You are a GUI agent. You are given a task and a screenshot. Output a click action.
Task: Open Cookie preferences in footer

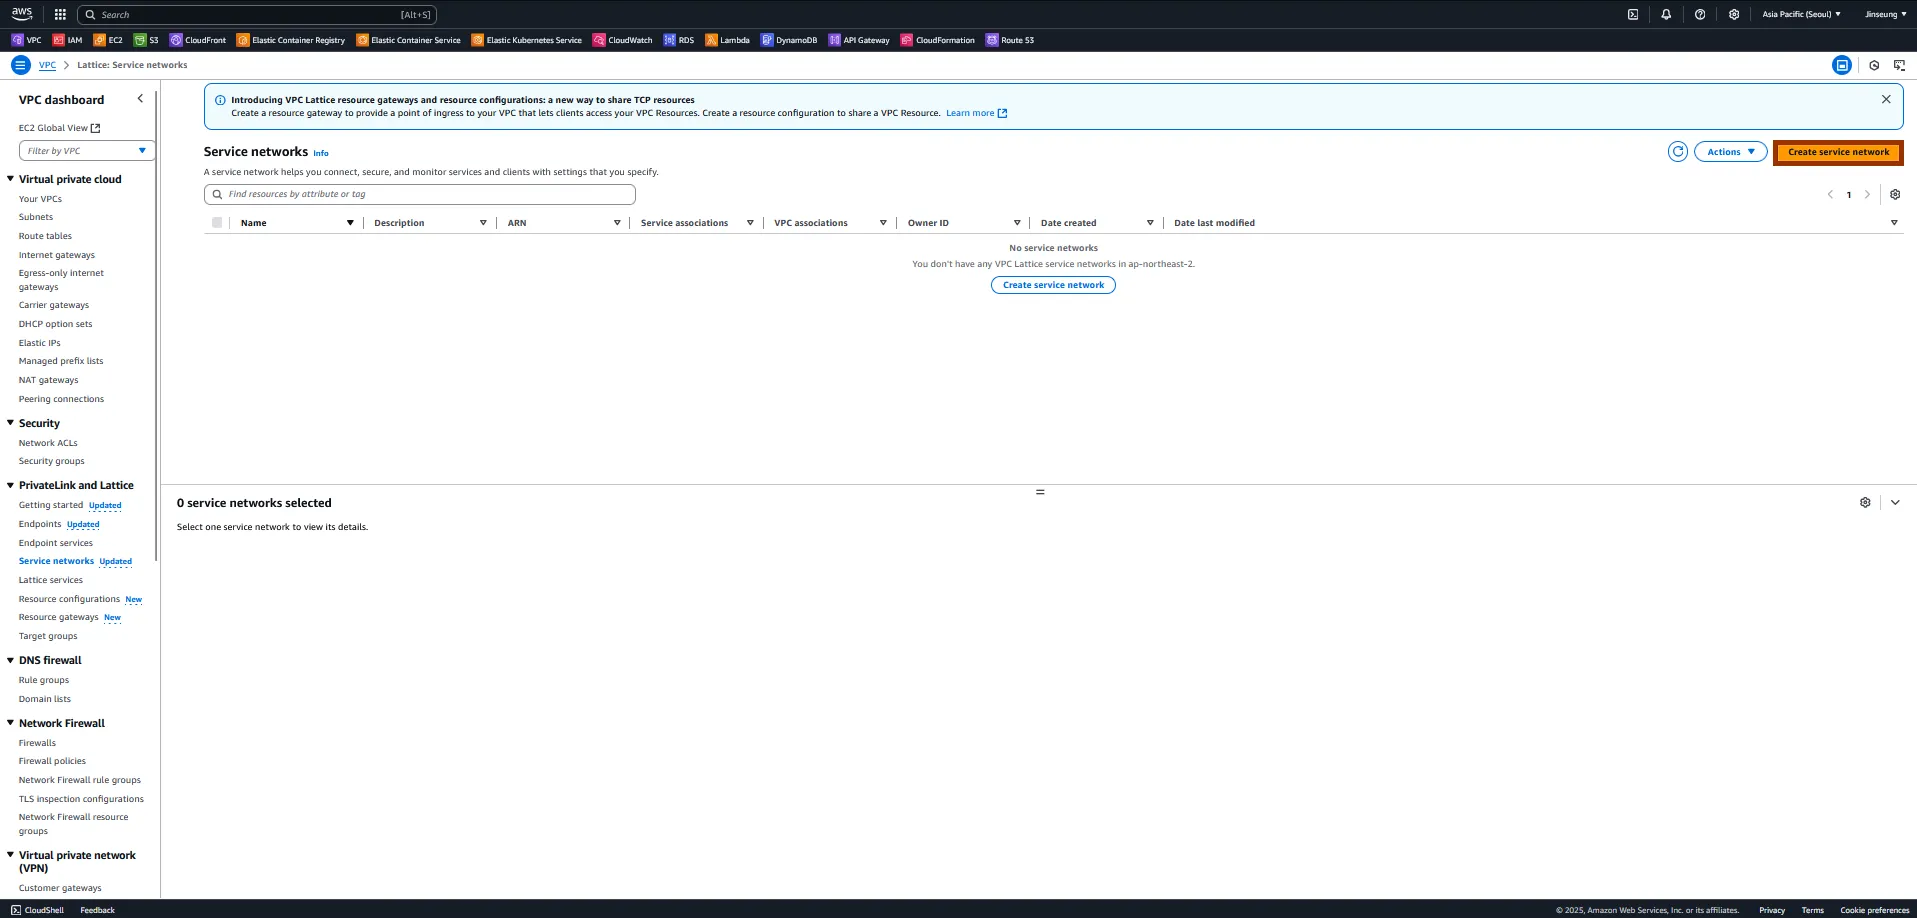[x=1874, y=910]
